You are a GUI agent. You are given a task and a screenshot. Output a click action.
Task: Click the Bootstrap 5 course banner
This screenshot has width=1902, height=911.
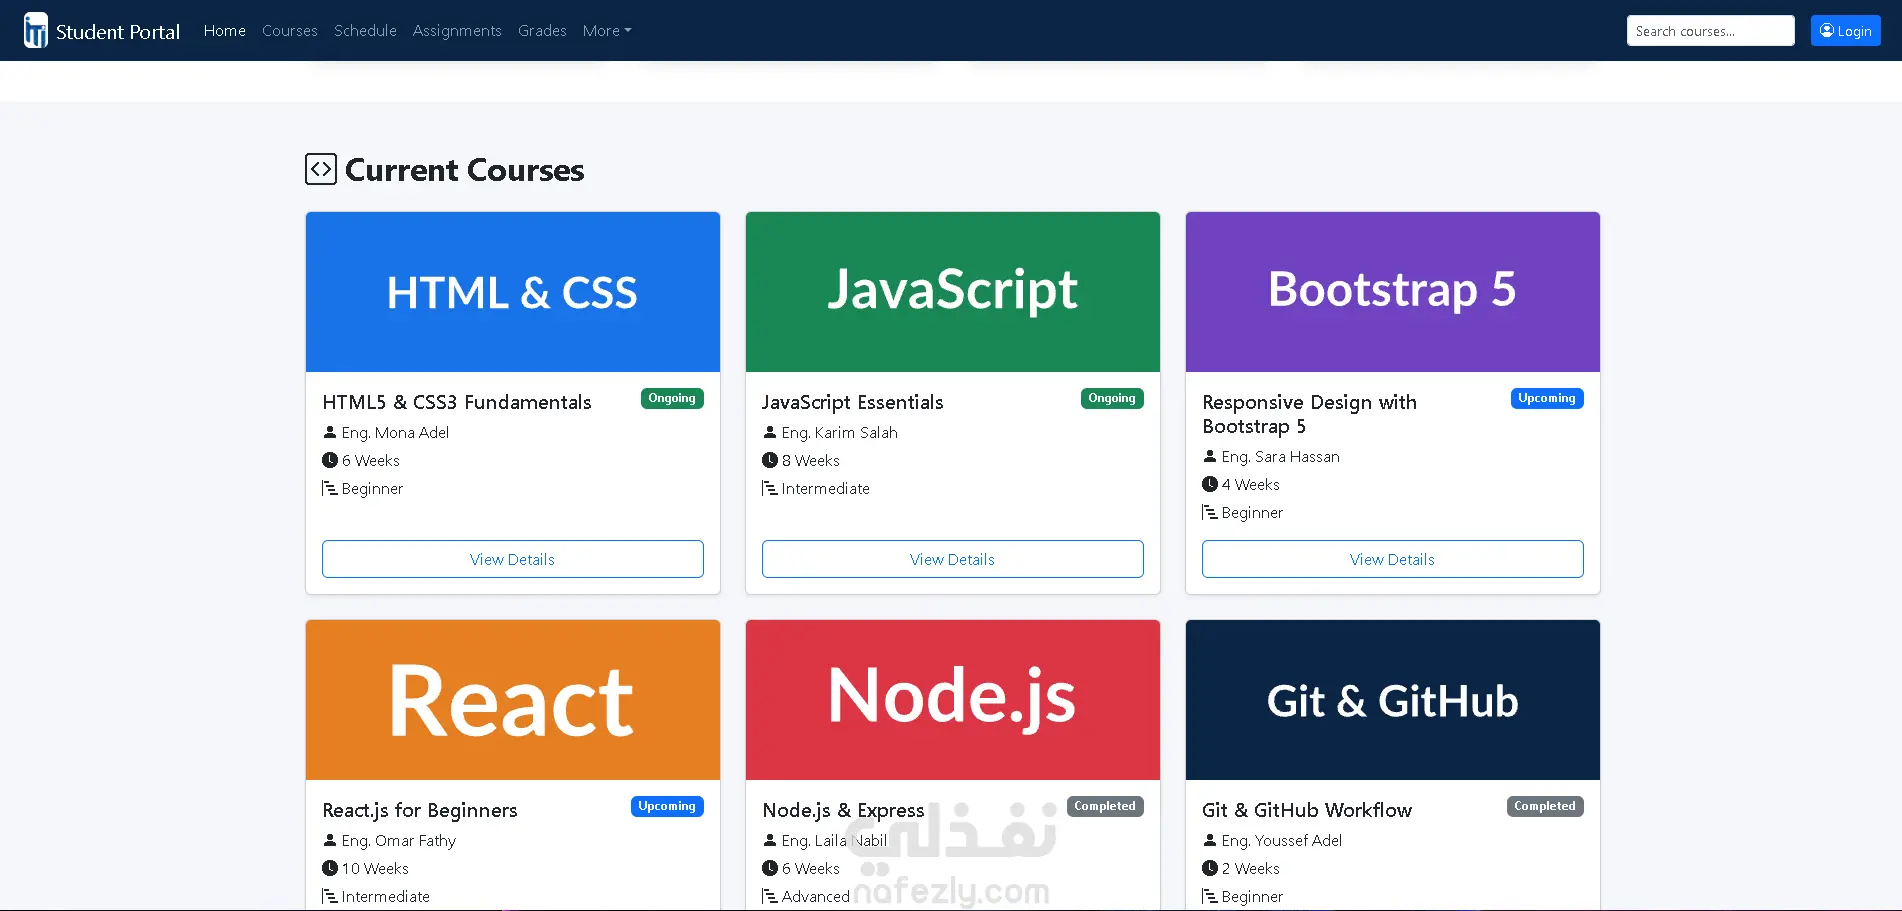coord(1393,292)
